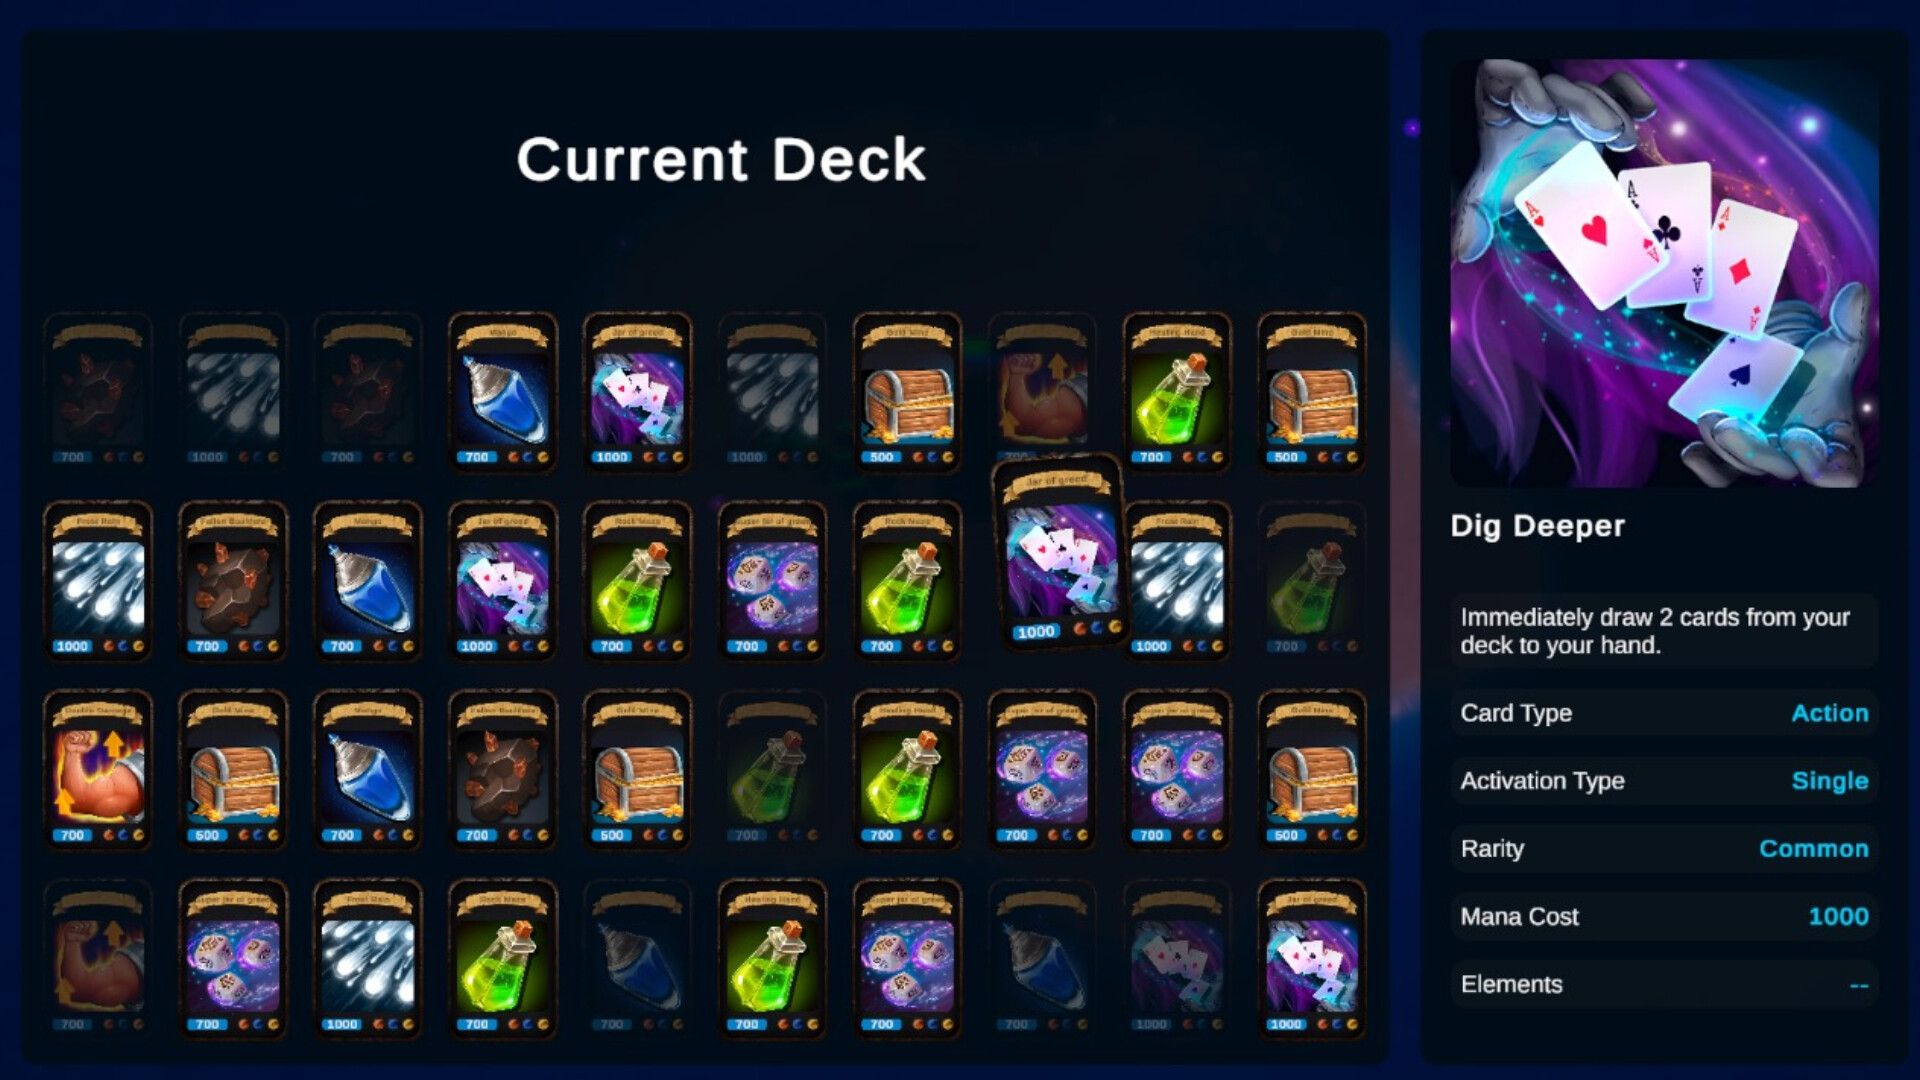Select the Rarity Common row
The width and height of the screenshot is (1920, 1080).
(1664, 849)
